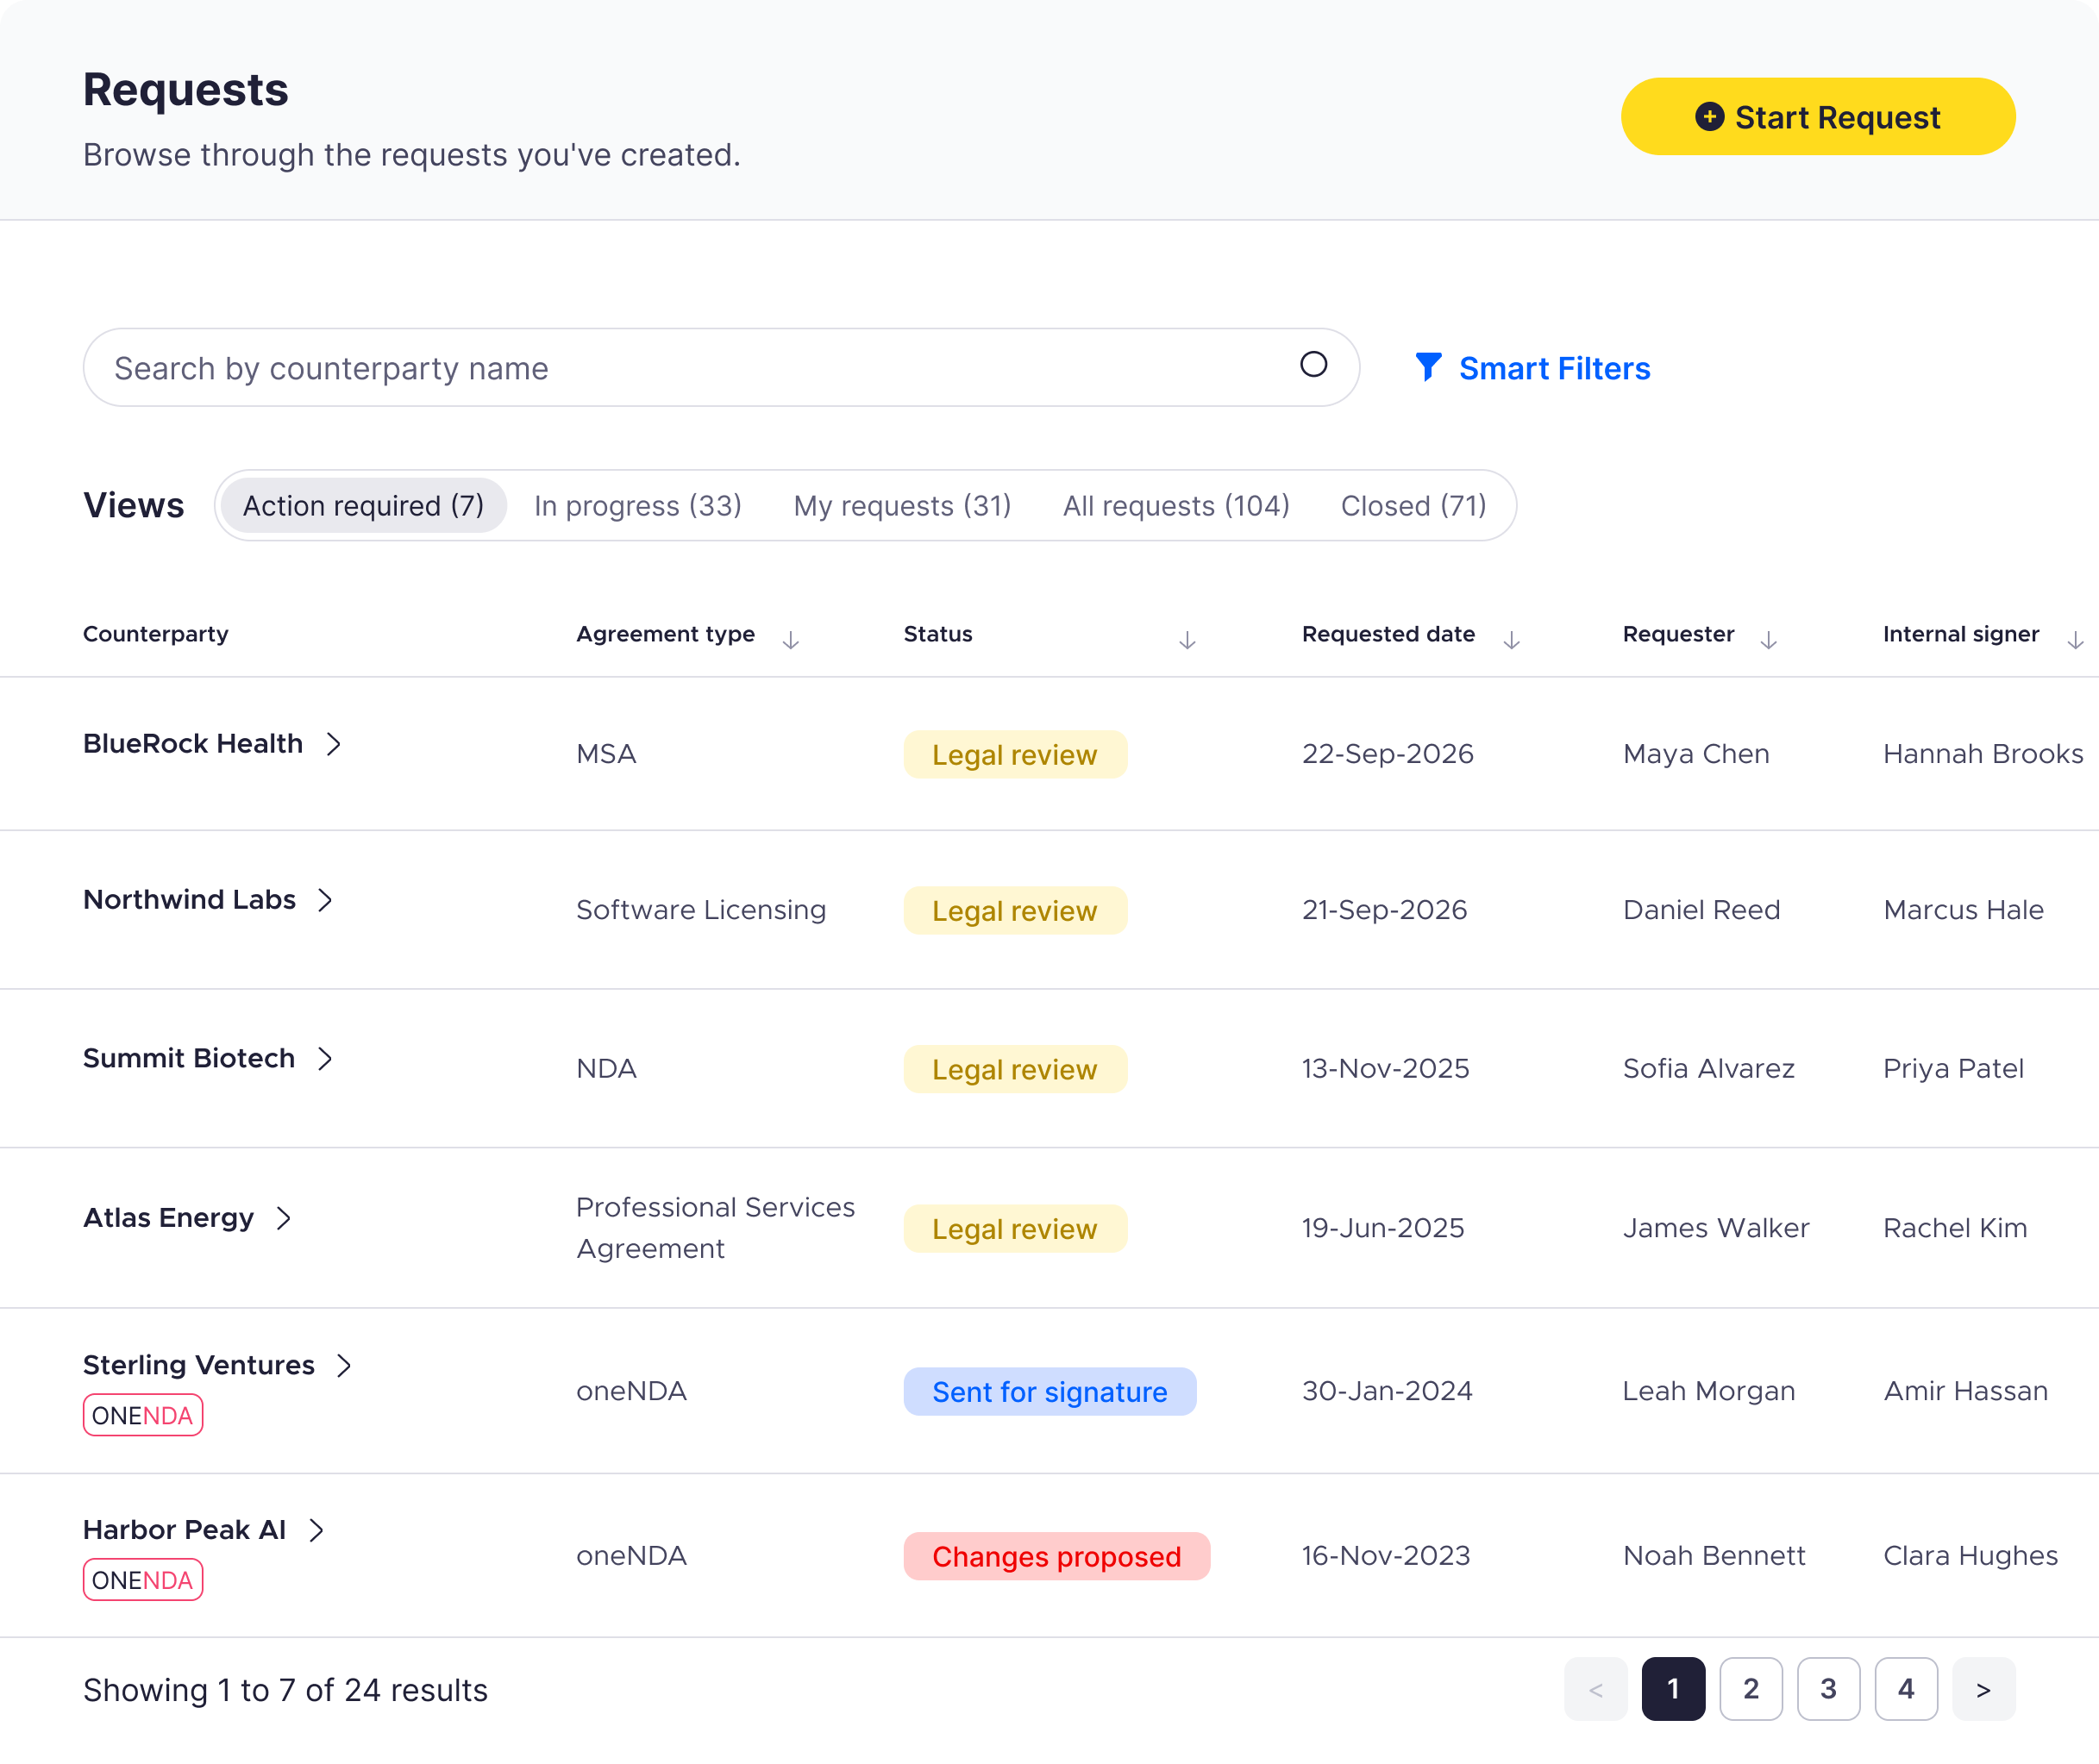Open Northwind Labs row chevron
Screen dimensions: 2099x1764
[x=325, y=900]
